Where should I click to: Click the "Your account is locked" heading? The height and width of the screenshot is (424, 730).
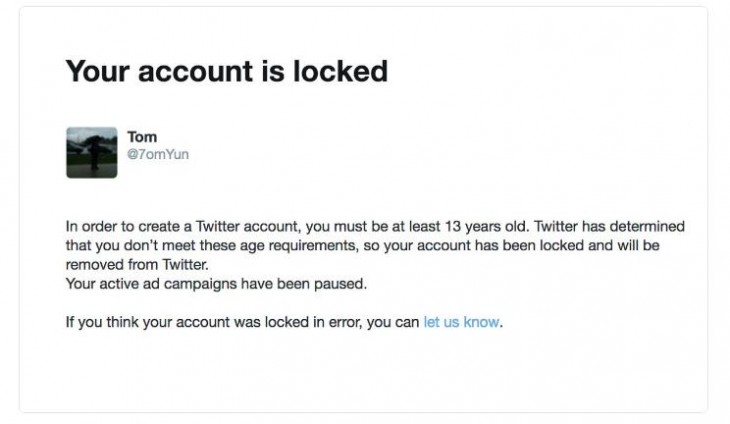pyautogui.click(x=226, y=71)
